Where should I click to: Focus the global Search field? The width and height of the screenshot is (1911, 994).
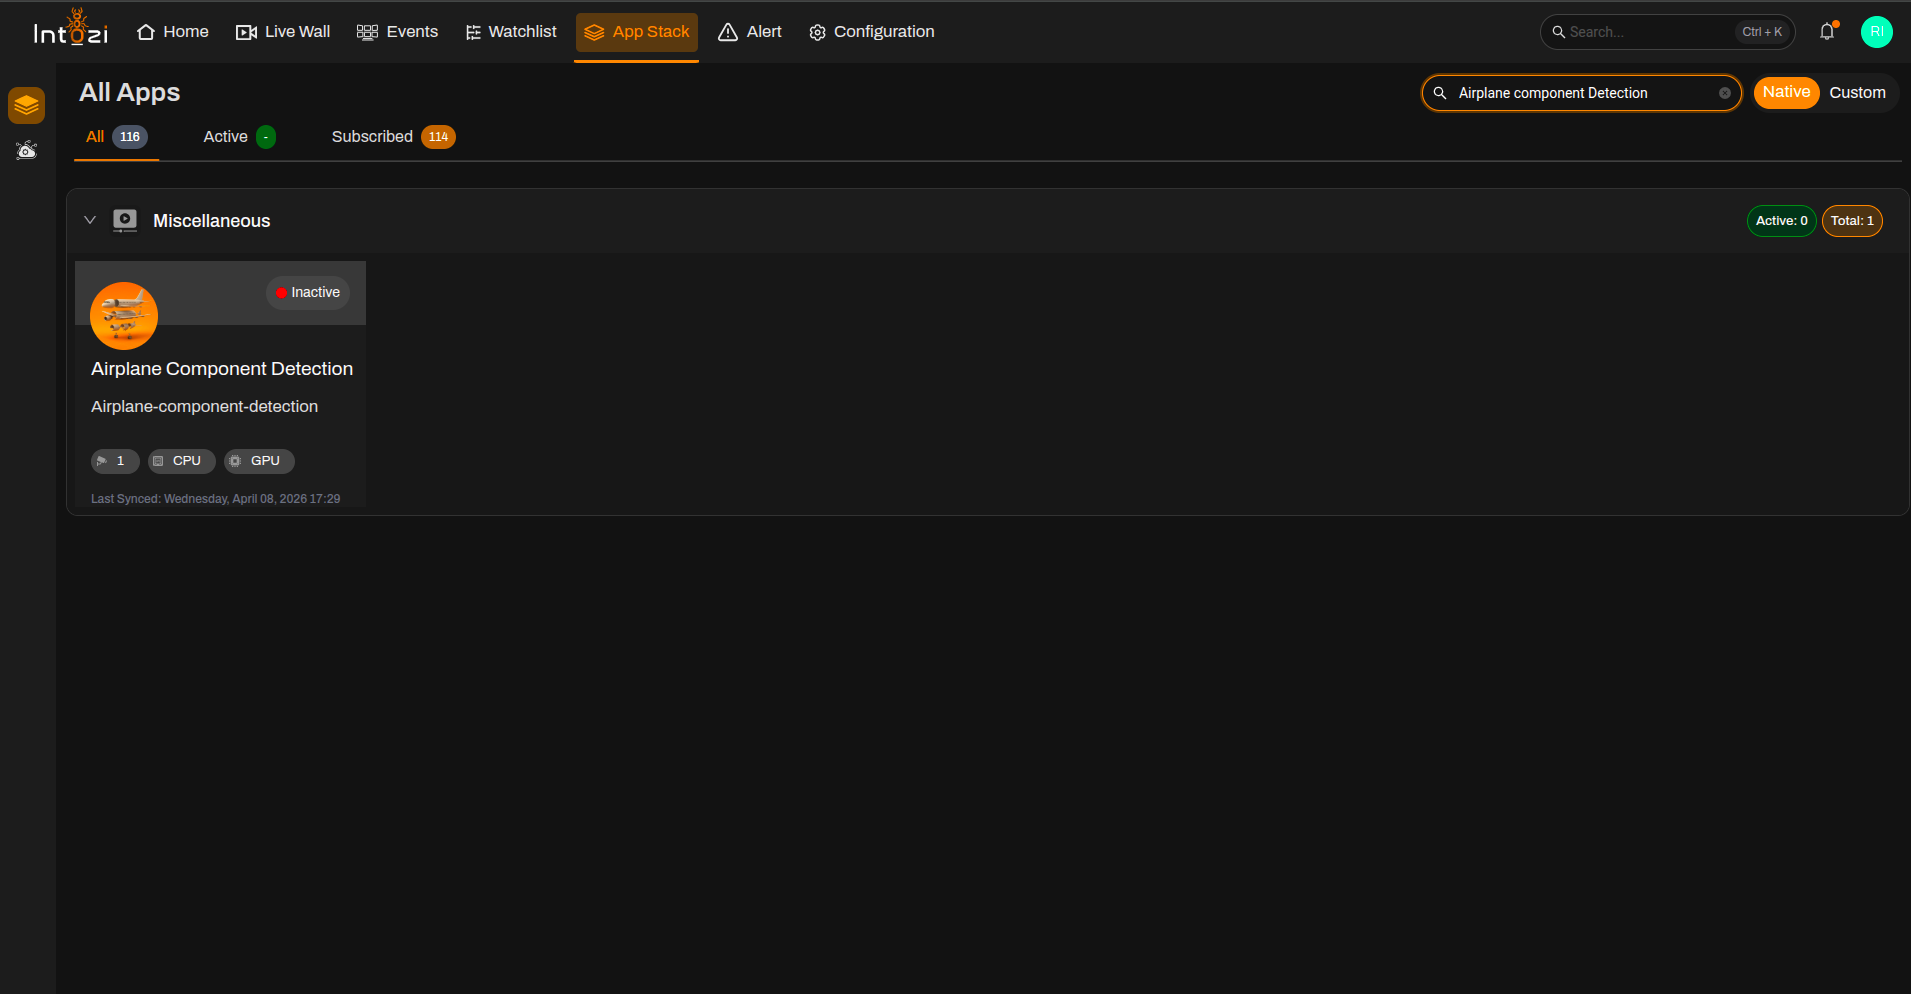[1667, 32]
